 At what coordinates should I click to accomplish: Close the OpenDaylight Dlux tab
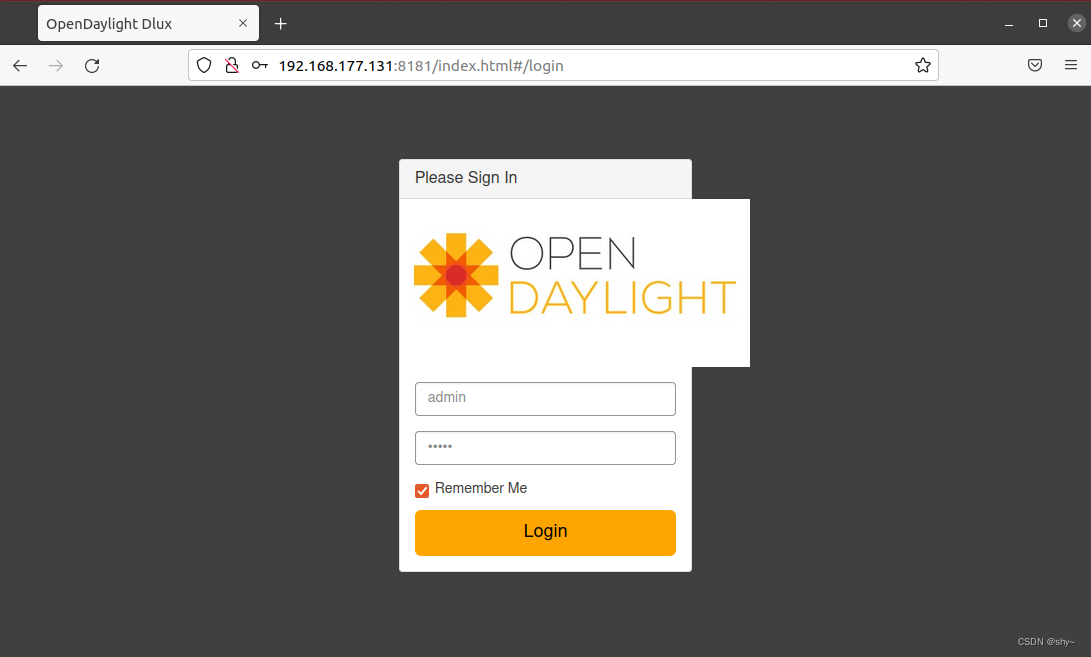click(243, 23)
